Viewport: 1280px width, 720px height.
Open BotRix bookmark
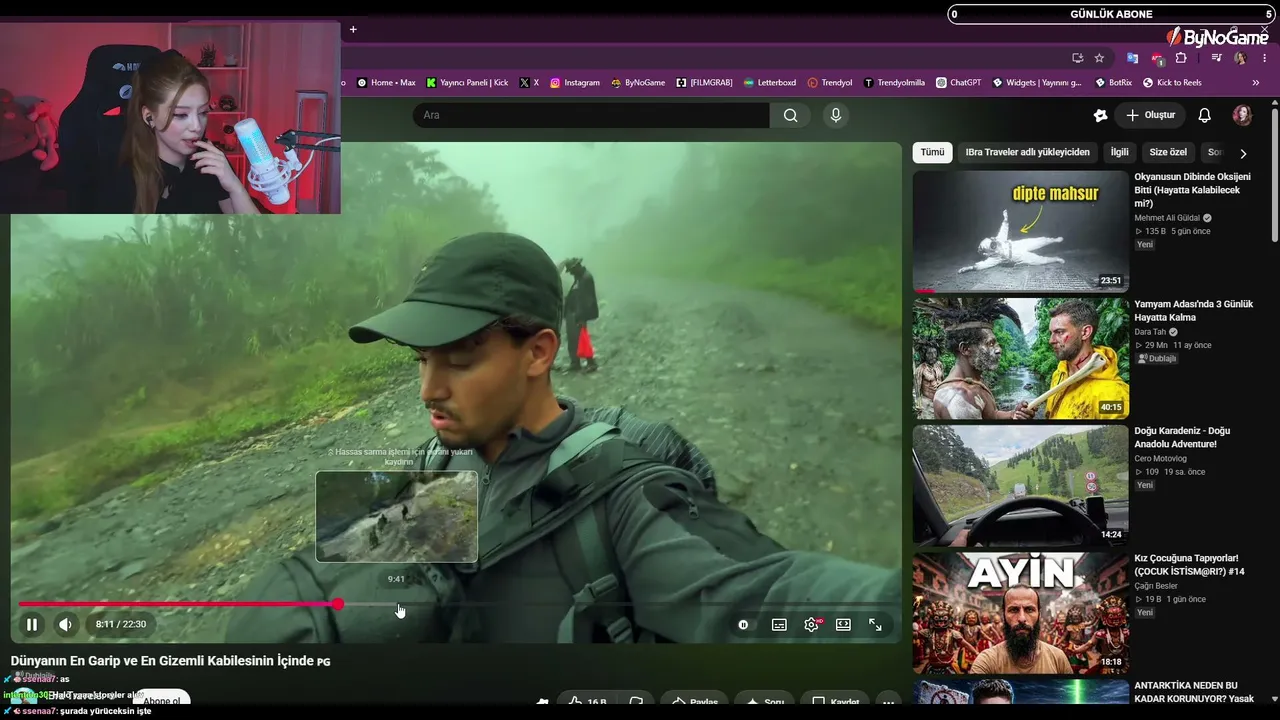click(1114, 83)
